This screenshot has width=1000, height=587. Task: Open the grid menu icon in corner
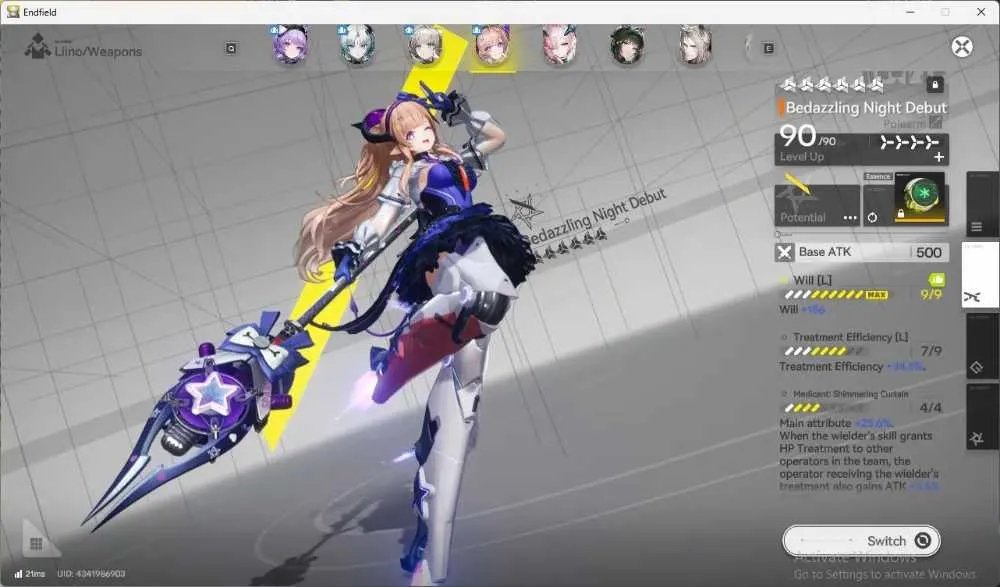tap(36, 544)
